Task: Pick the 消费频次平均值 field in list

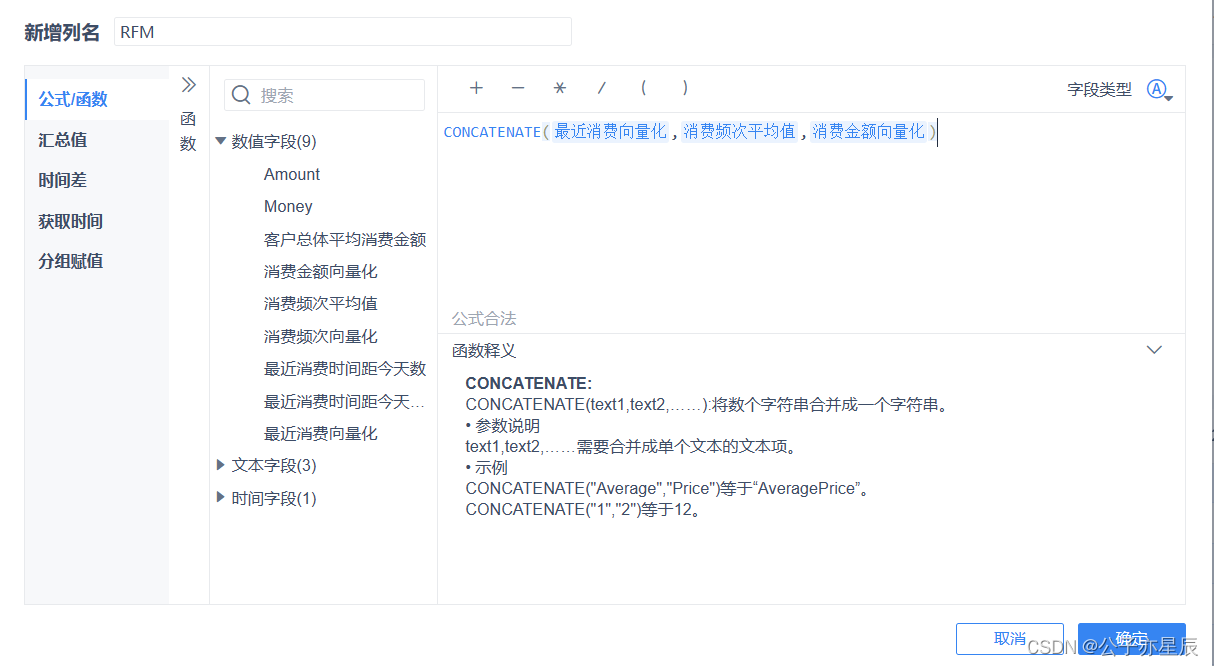Action: coord(321,303)
